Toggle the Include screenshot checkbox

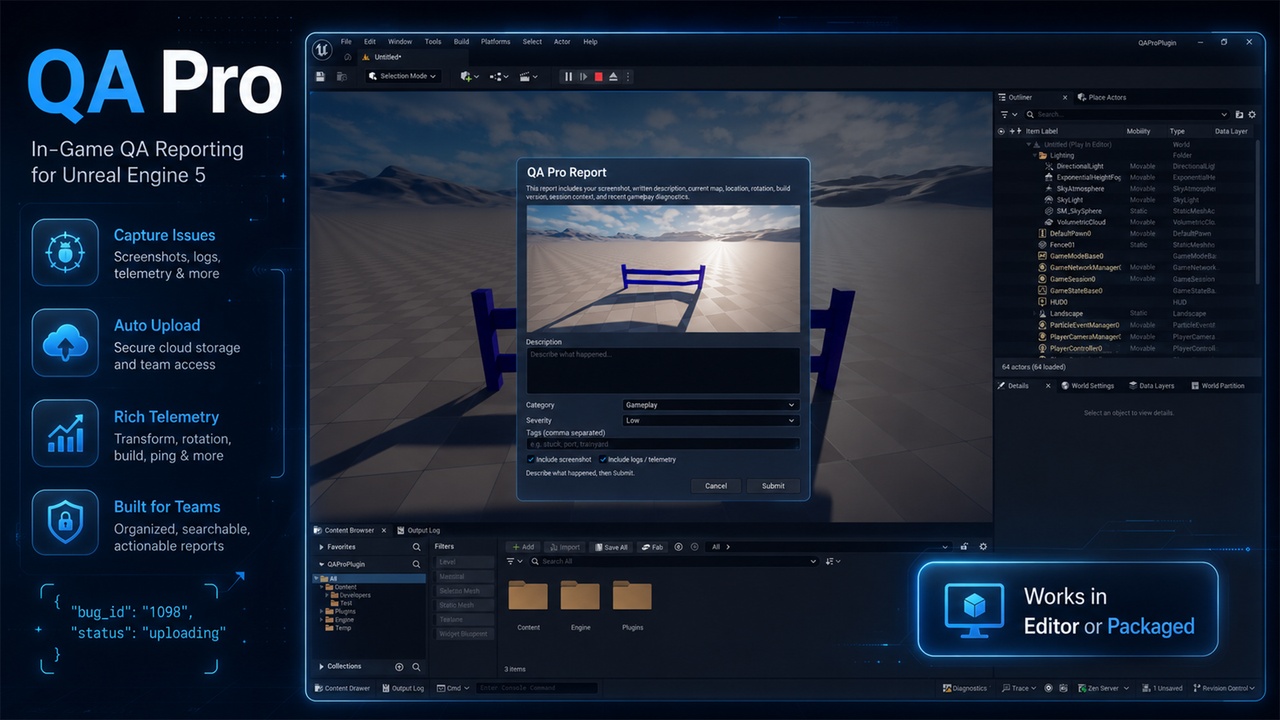(531, 460)
